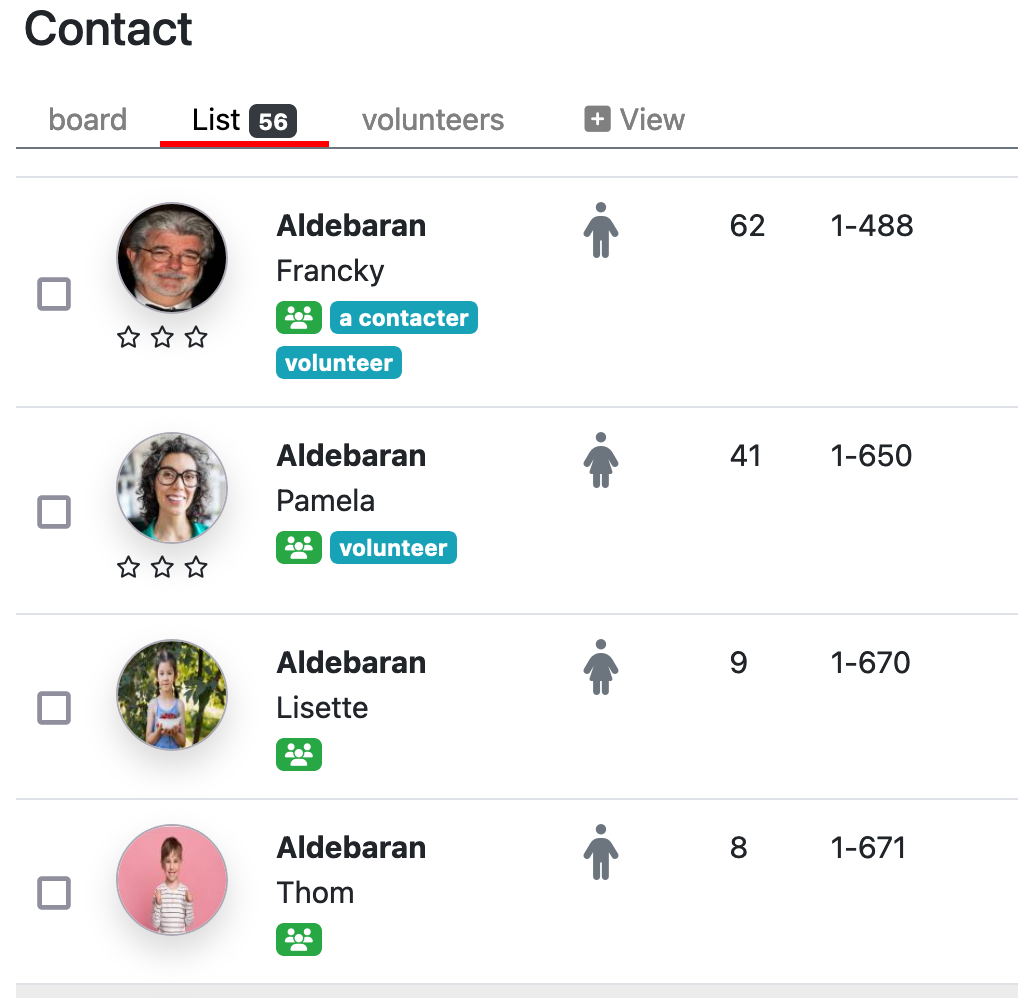Click Pamela's green household group icon

pos(299,547)
